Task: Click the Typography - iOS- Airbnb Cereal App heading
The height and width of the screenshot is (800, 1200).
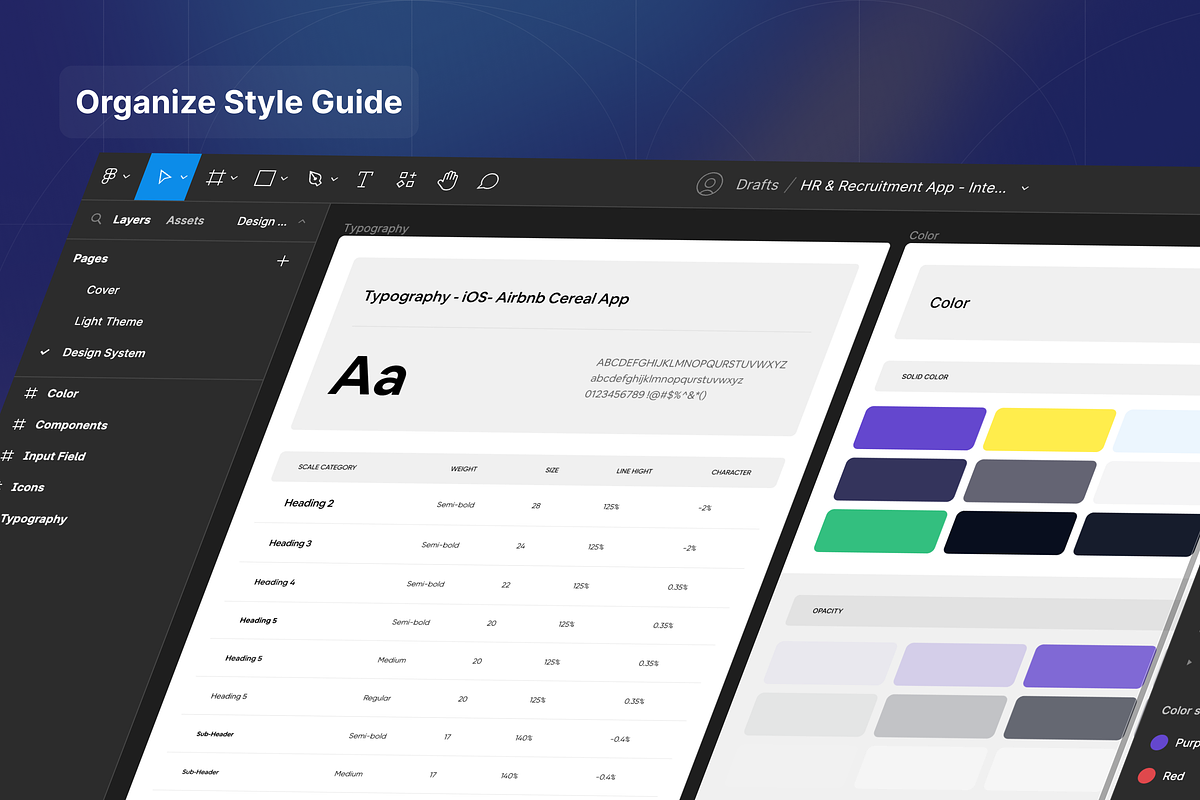Action: (x=496, y=298)
